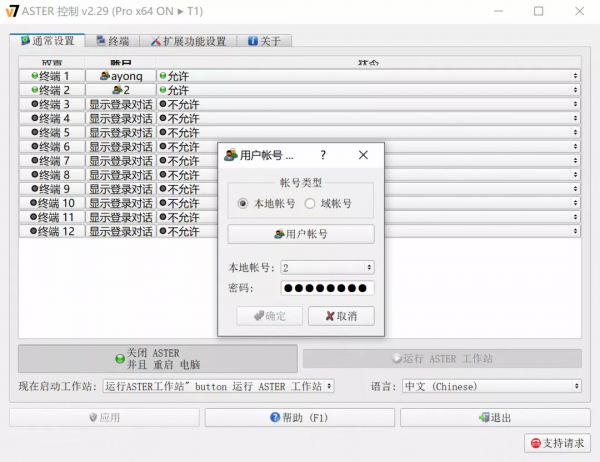
Task: Click the red 支持请求 support icon
Action: point(535,443)
